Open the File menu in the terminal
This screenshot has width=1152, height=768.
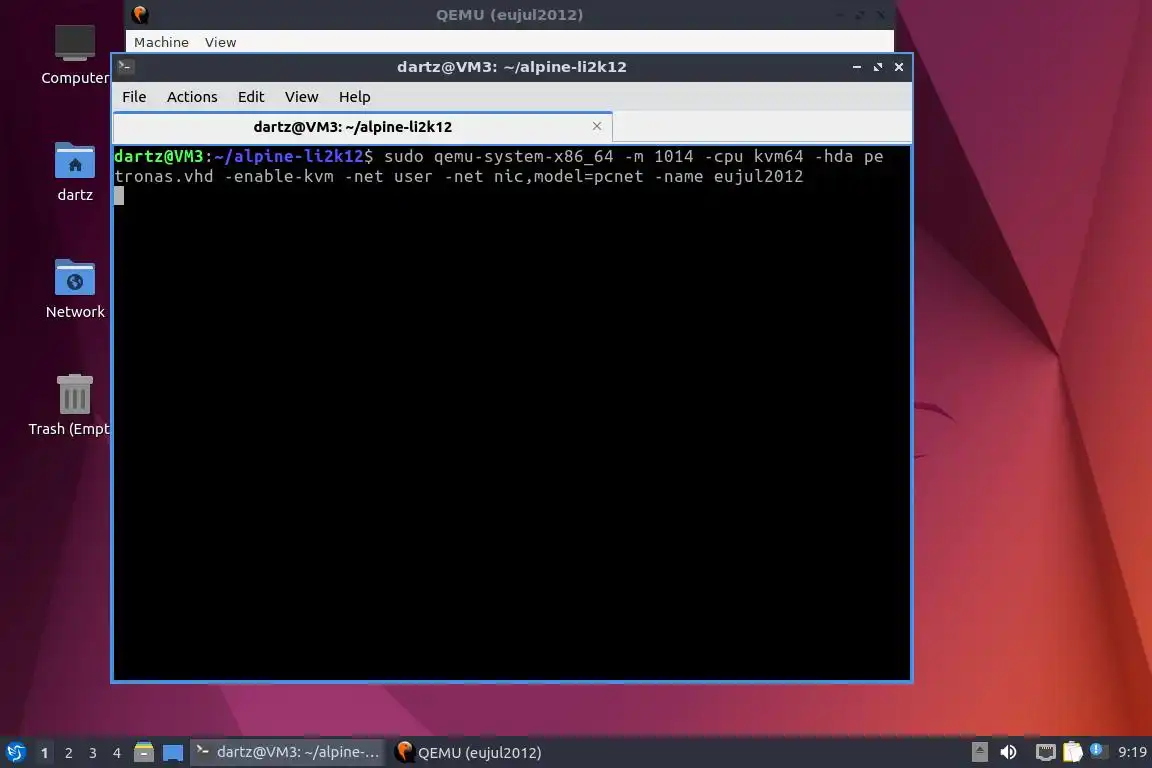click(134, 97)
